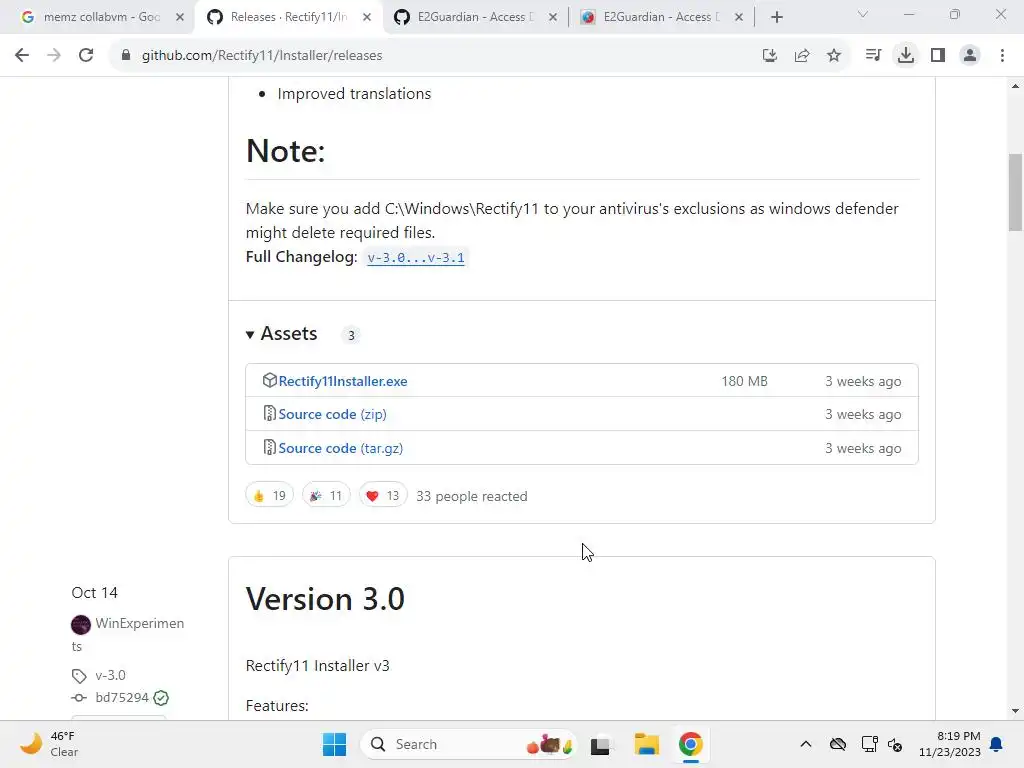Open the v-3.0 tag link

110,675
